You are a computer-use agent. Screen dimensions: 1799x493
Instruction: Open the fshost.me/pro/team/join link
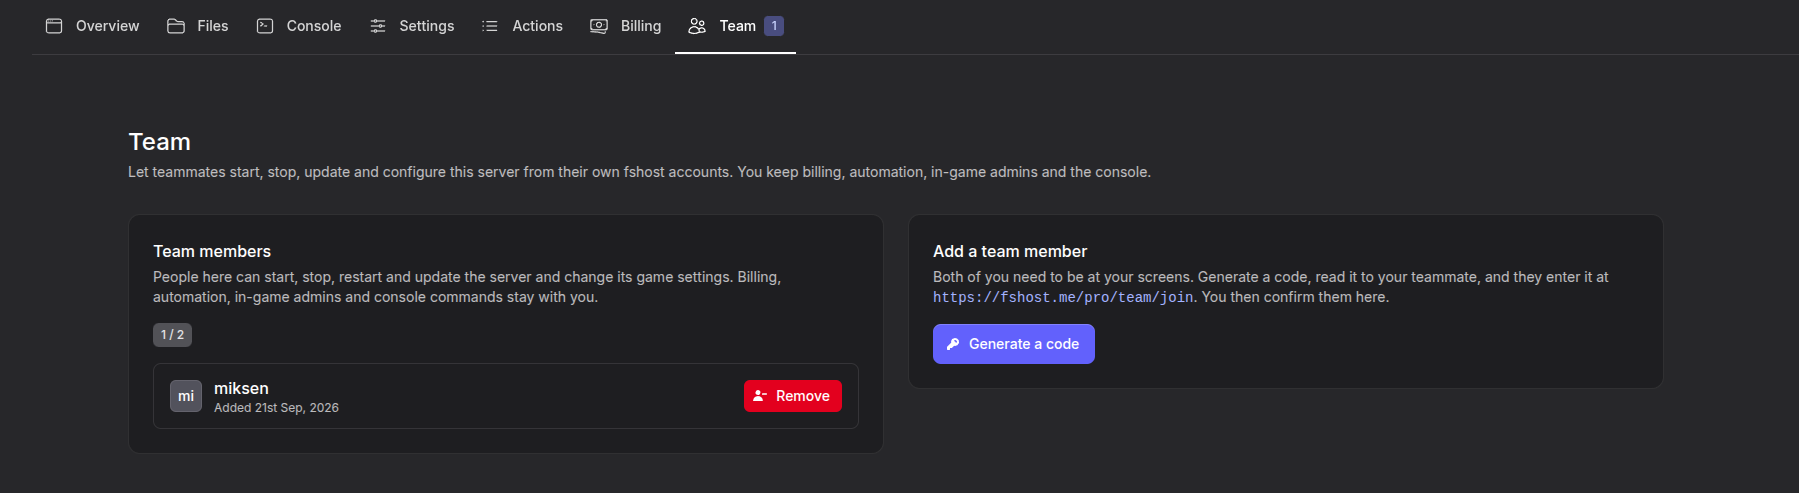tap(1063, 297)
